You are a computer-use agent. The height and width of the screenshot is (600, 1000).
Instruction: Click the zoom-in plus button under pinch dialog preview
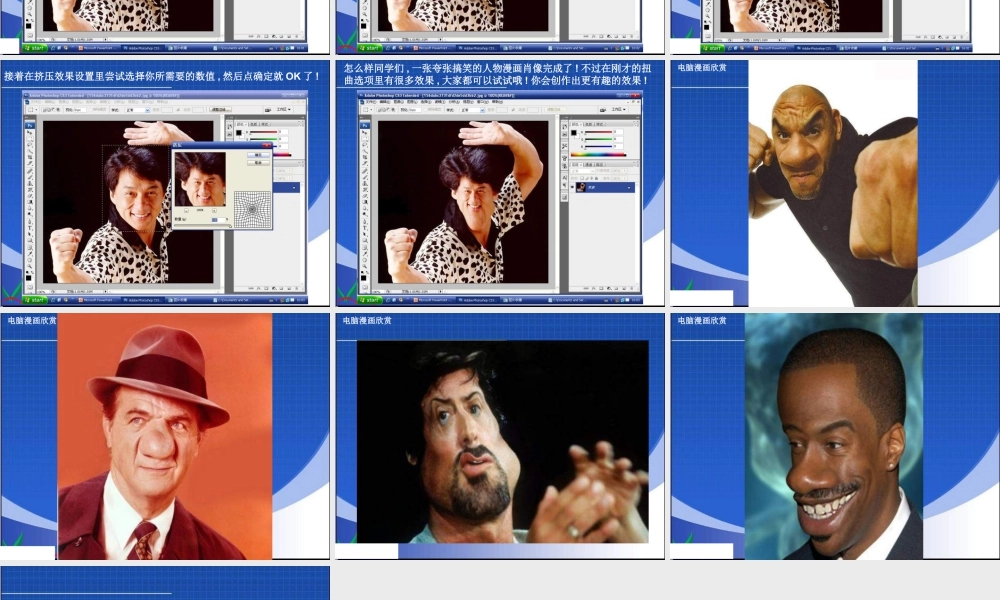click(x=213, y=211)
